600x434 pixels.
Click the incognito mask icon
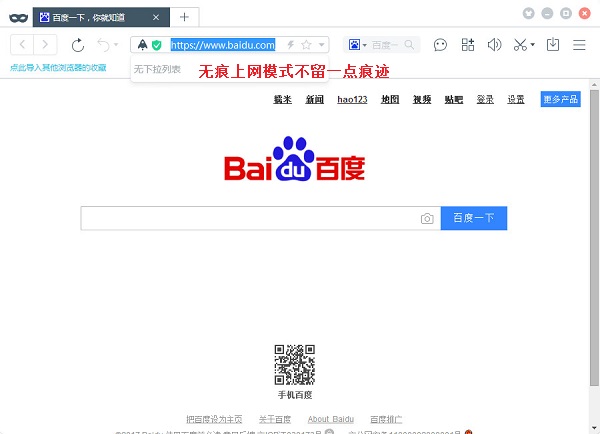click(18, 18)
